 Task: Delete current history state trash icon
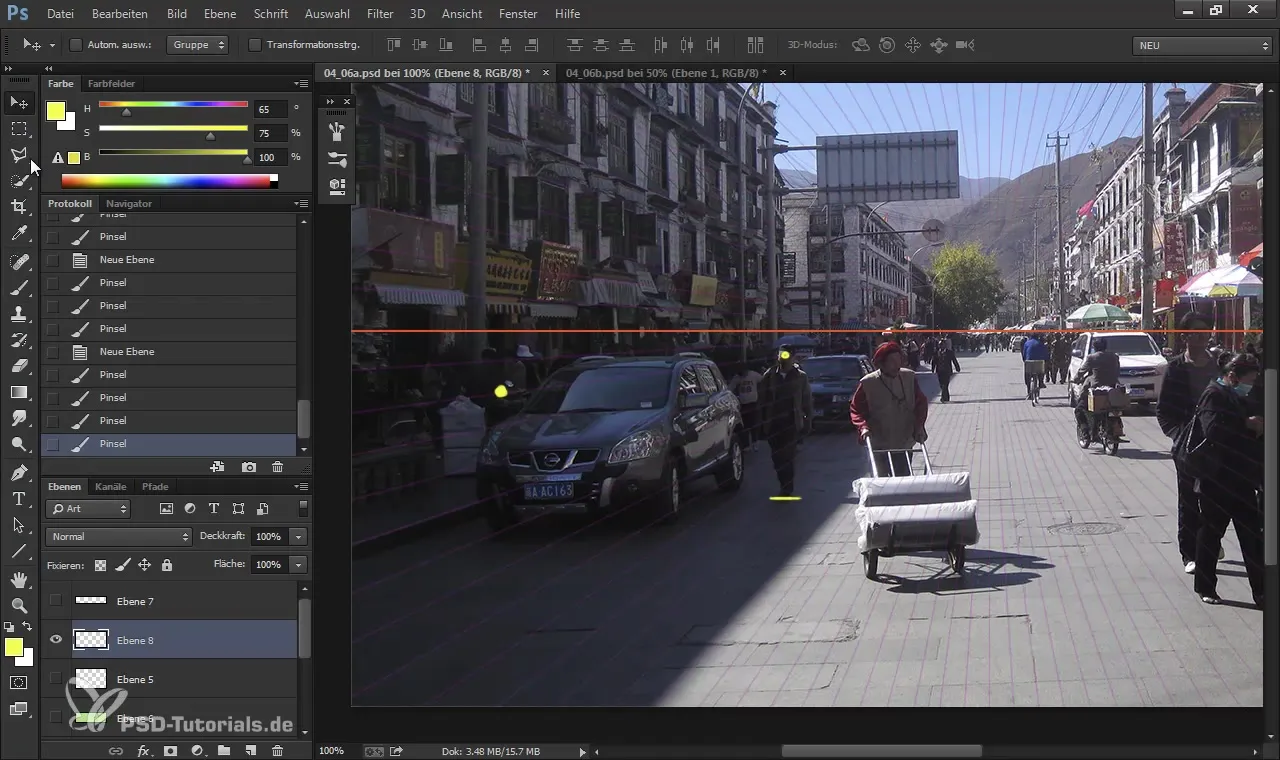277,467
